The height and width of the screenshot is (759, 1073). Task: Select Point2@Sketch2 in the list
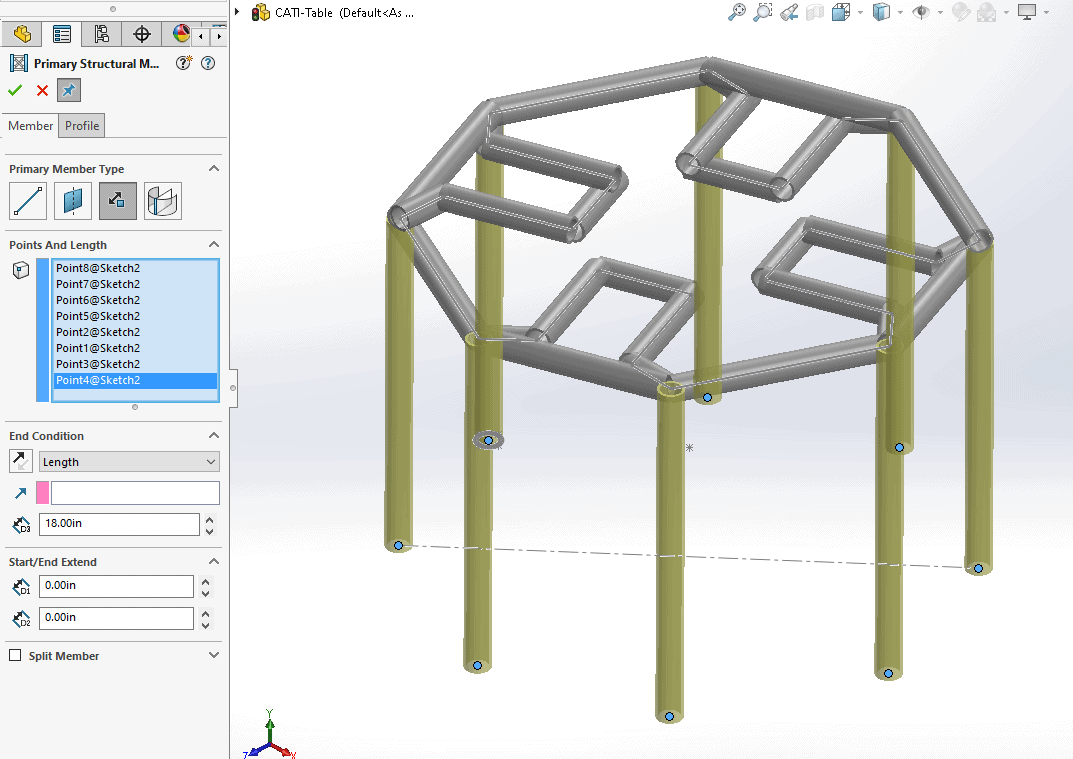pos(135,332)
